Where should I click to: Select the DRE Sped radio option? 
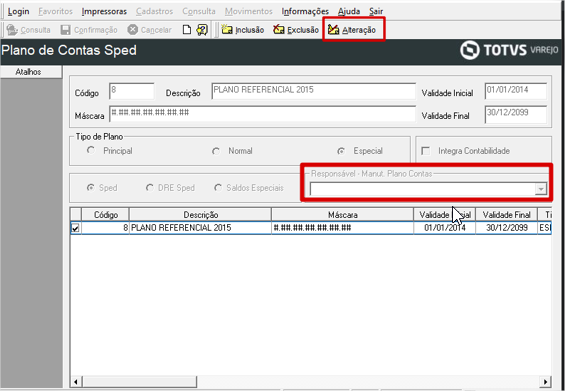[x=150, y=188]
